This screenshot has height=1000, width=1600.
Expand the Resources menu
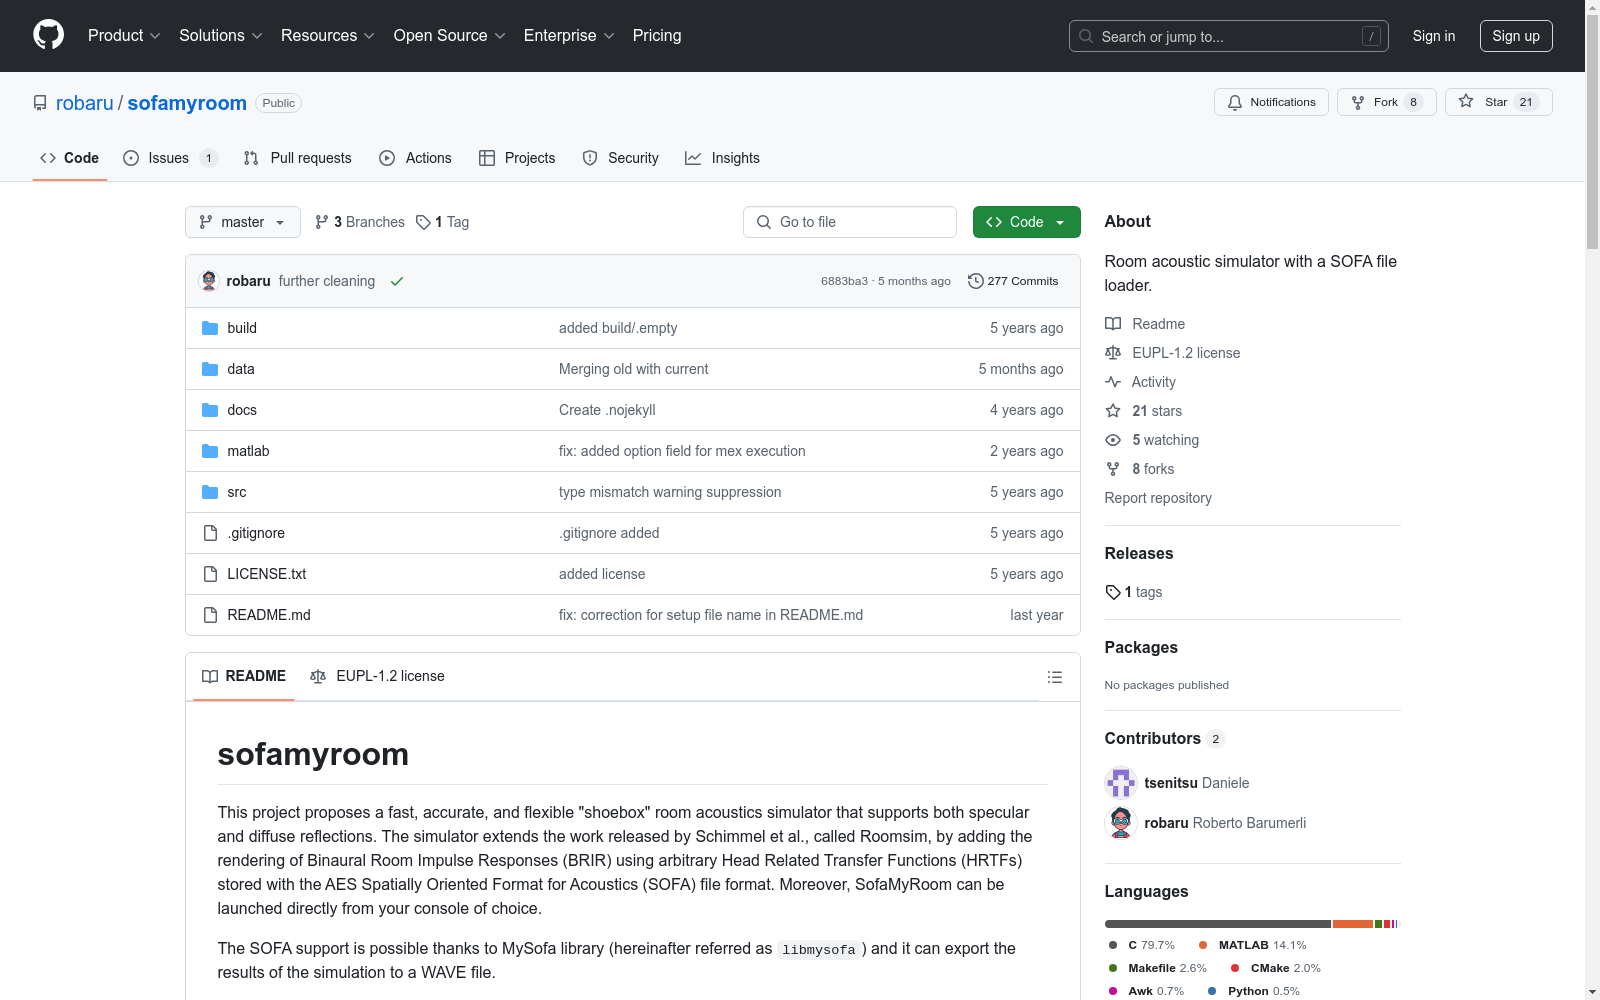click(x=328, y=36)
